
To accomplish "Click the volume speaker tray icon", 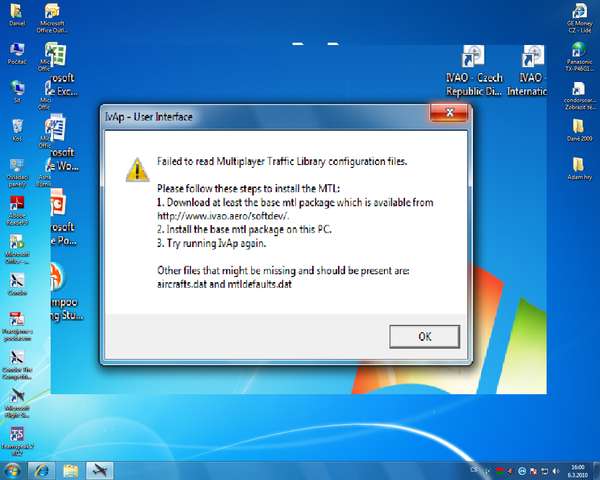I will click(555, 471).
